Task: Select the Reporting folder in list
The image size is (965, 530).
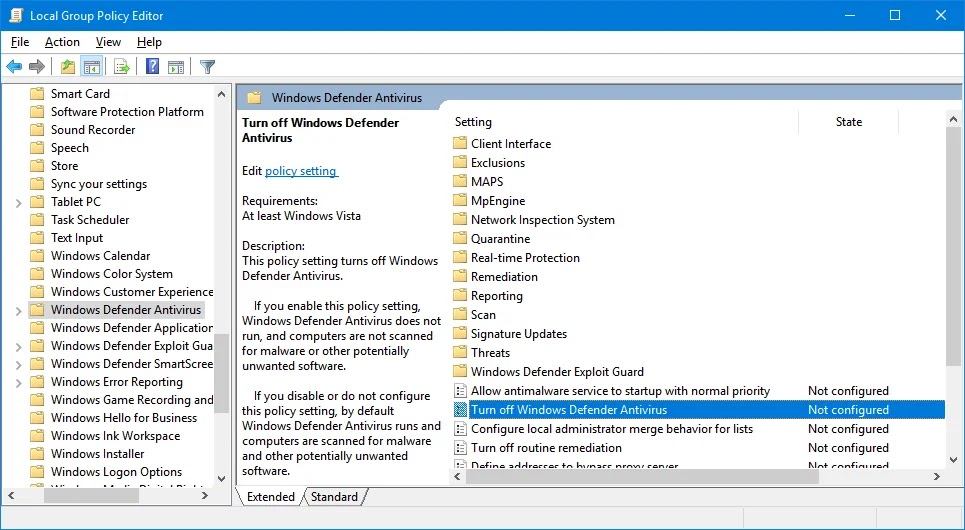Action: [497, 296]
